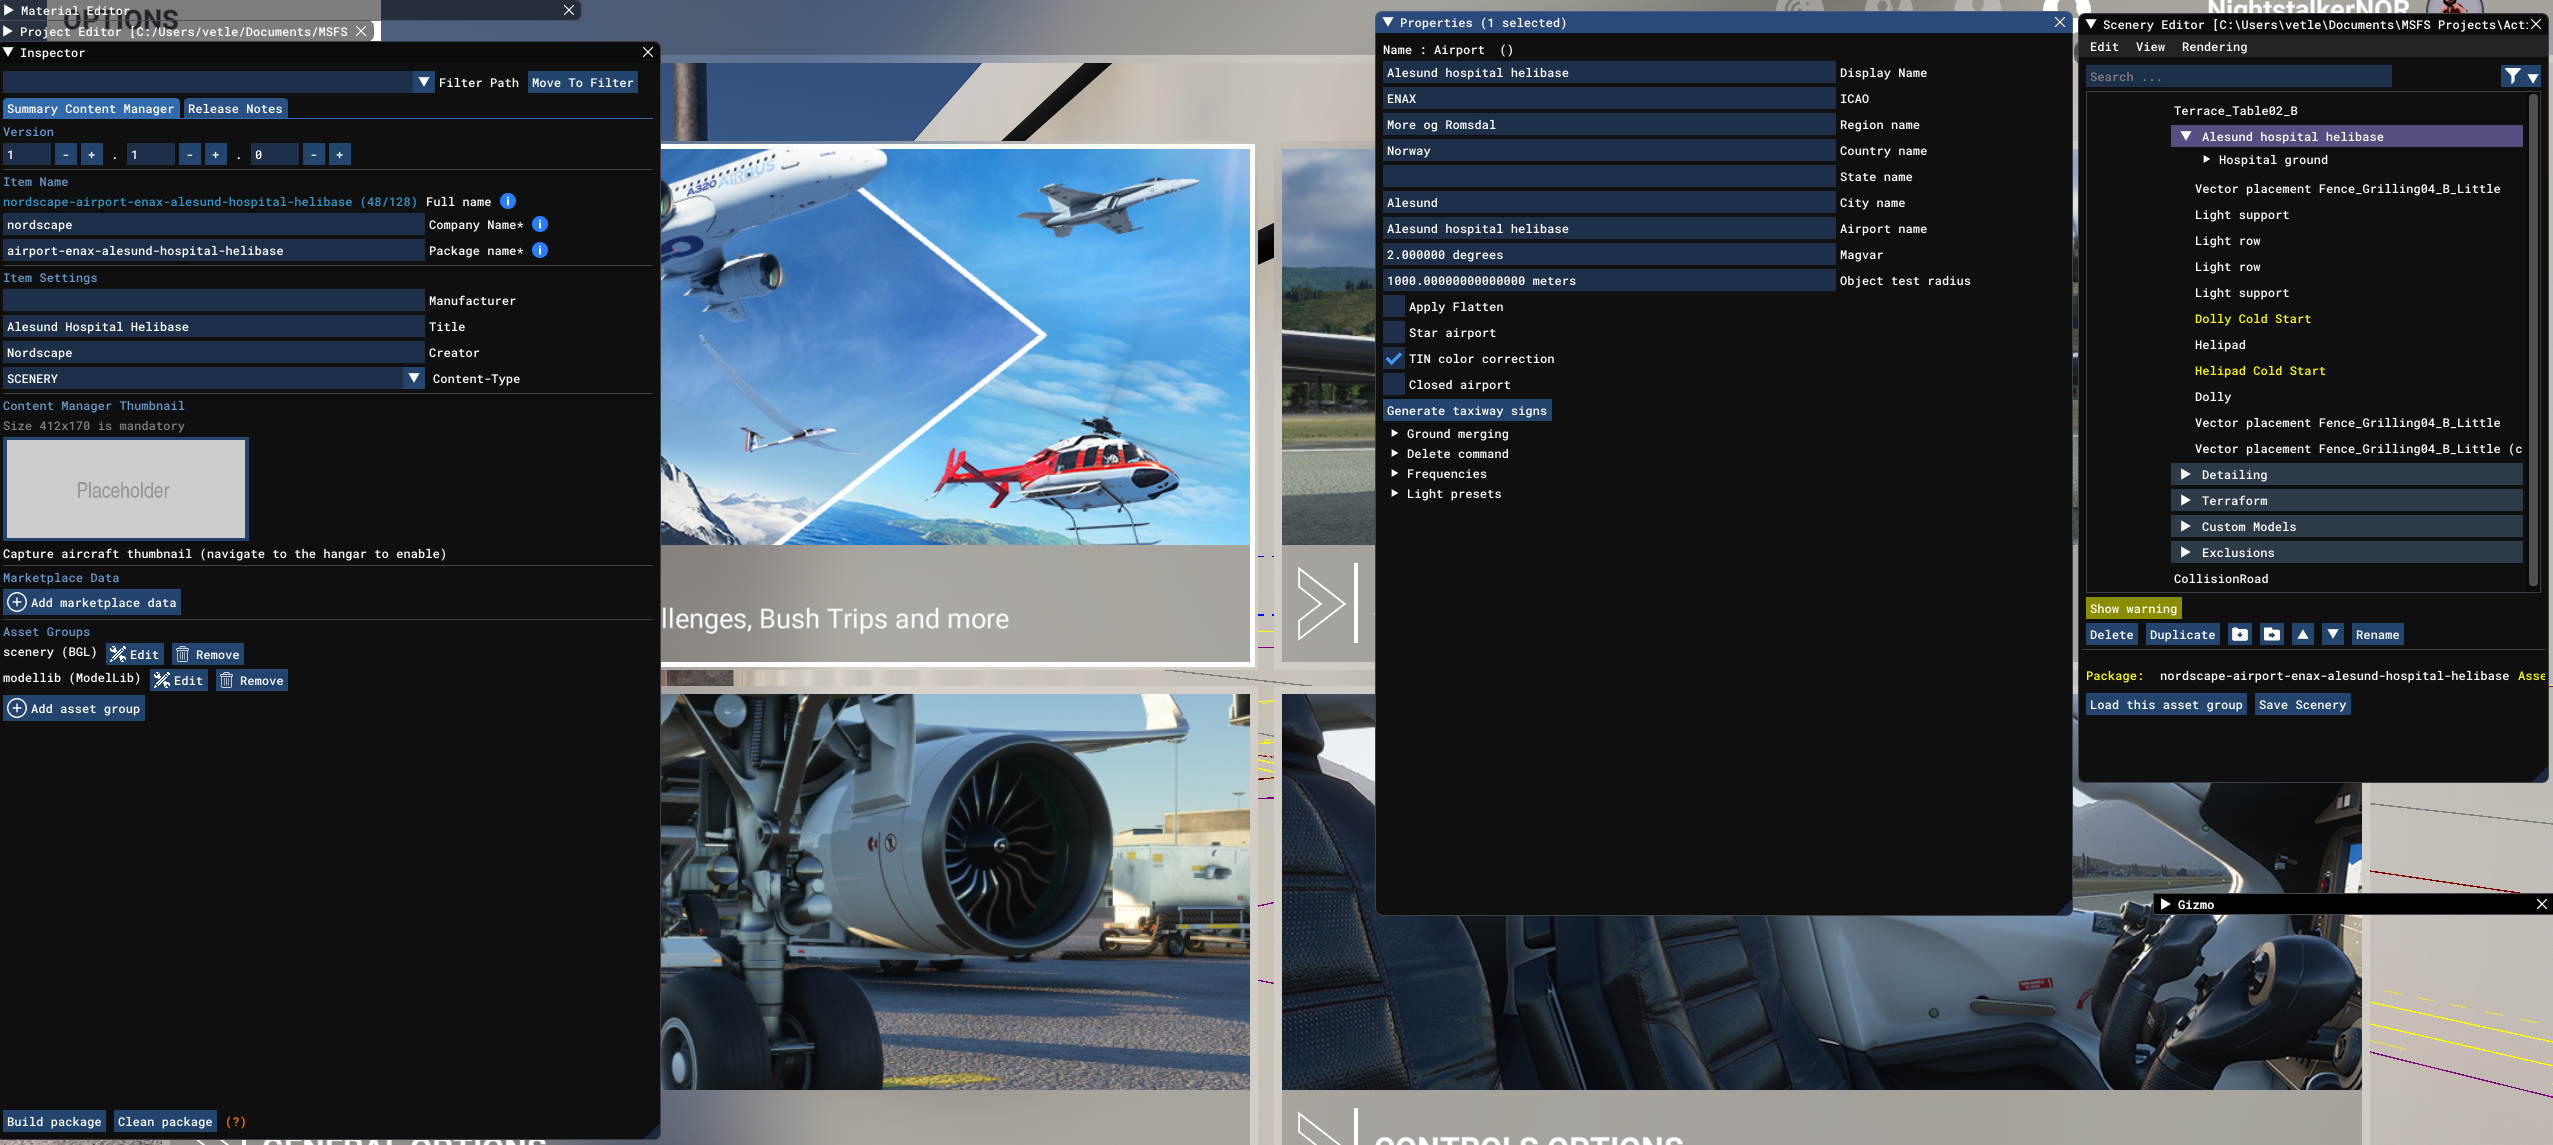
Task: Select Helipad Cold Start in scenery tree
Action: [x=2260, y=370]
